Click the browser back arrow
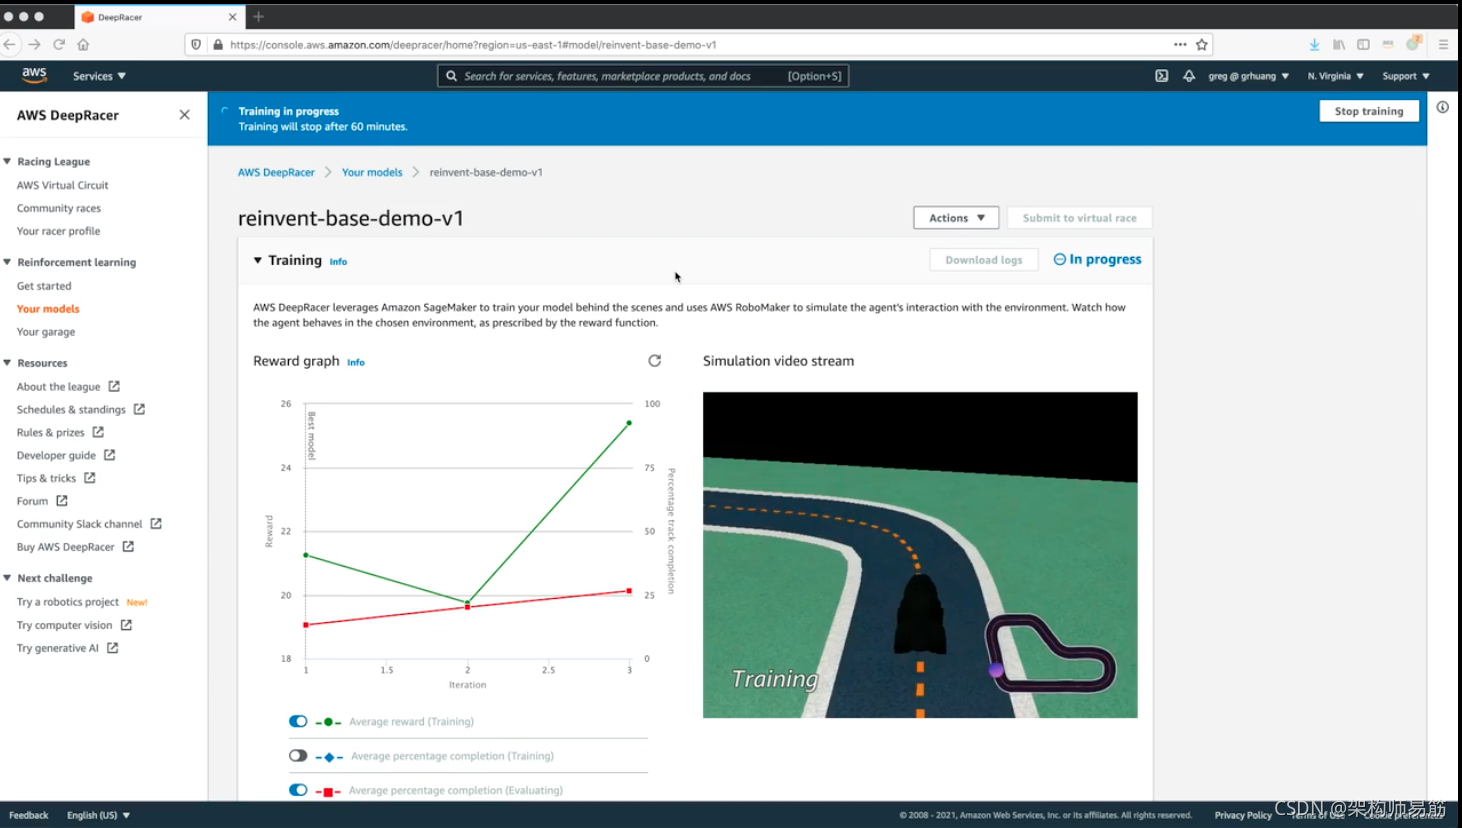 click(9, 44)
